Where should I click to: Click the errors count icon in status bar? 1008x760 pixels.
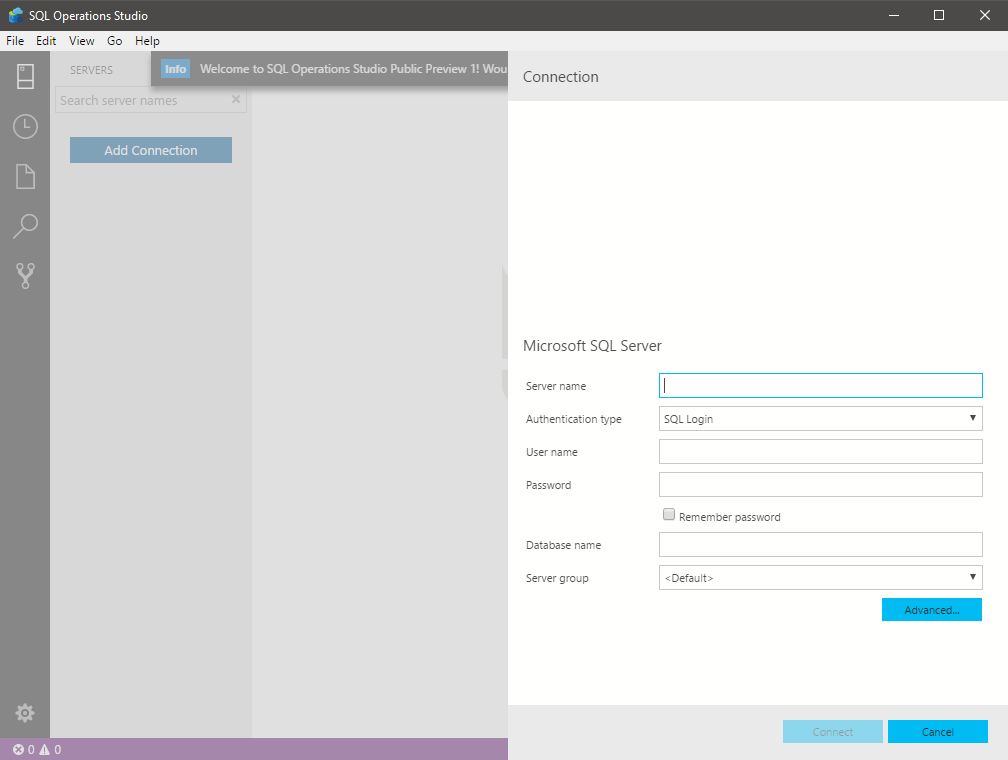pos(18,749)
